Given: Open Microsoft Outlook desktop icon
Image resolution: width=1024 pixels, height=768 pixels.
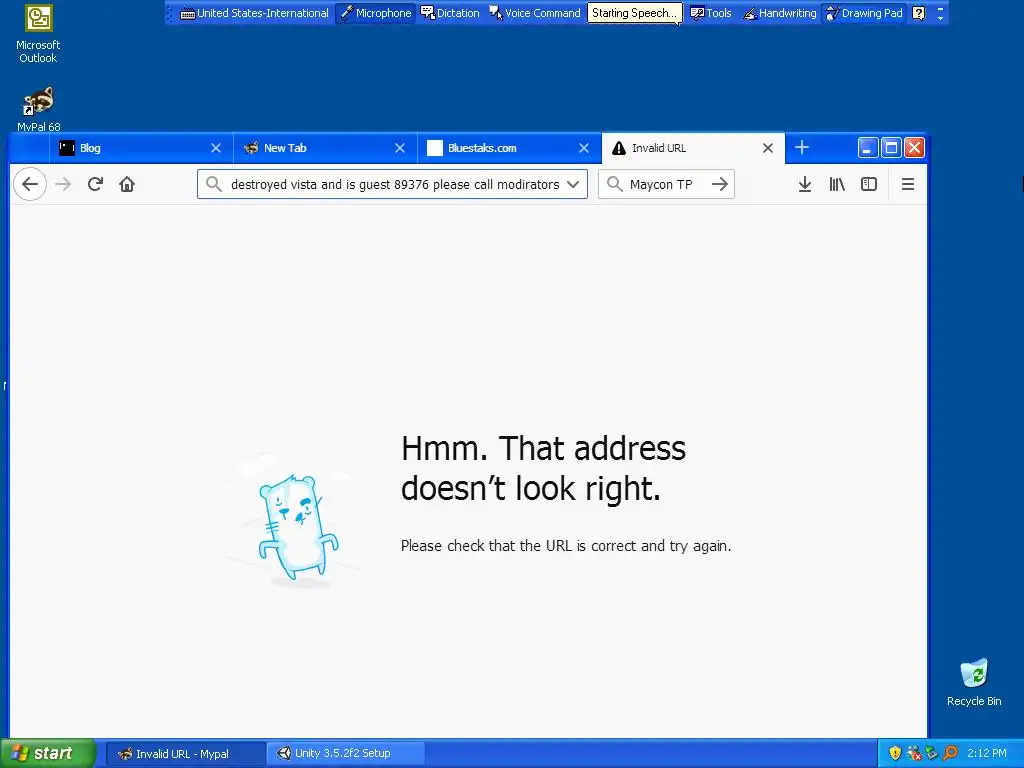Looking at the screenshot, I should 38,34.
